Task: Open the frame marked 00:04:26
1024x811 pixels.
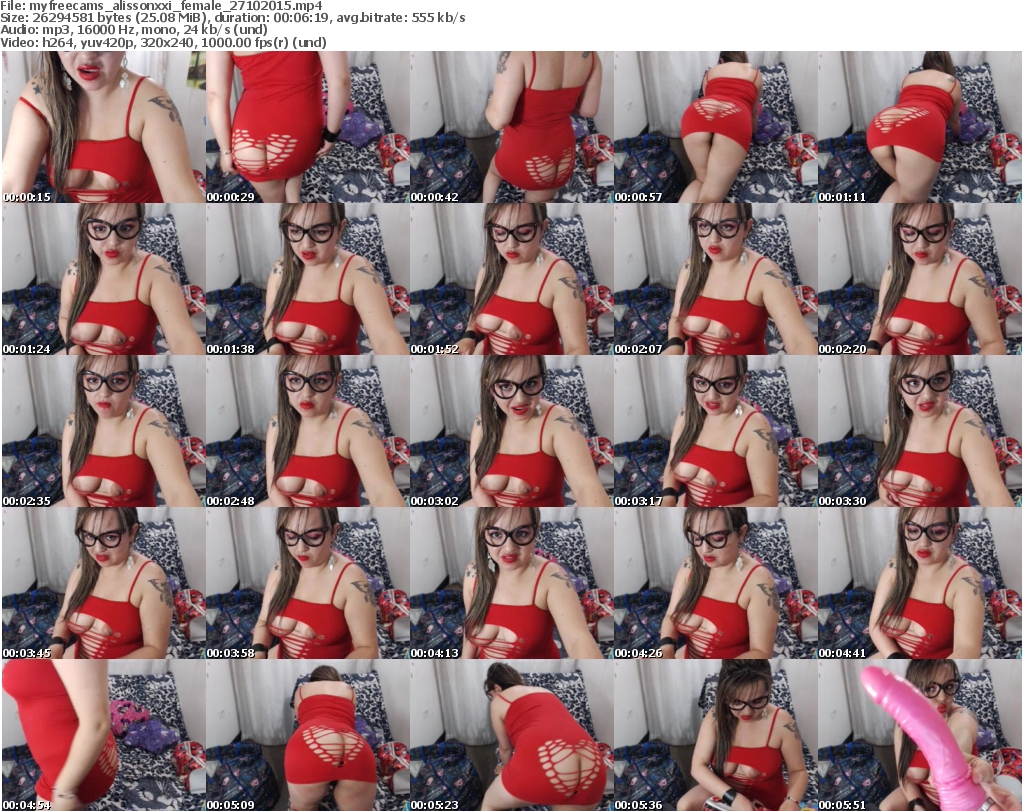Action: pos(715,584)
